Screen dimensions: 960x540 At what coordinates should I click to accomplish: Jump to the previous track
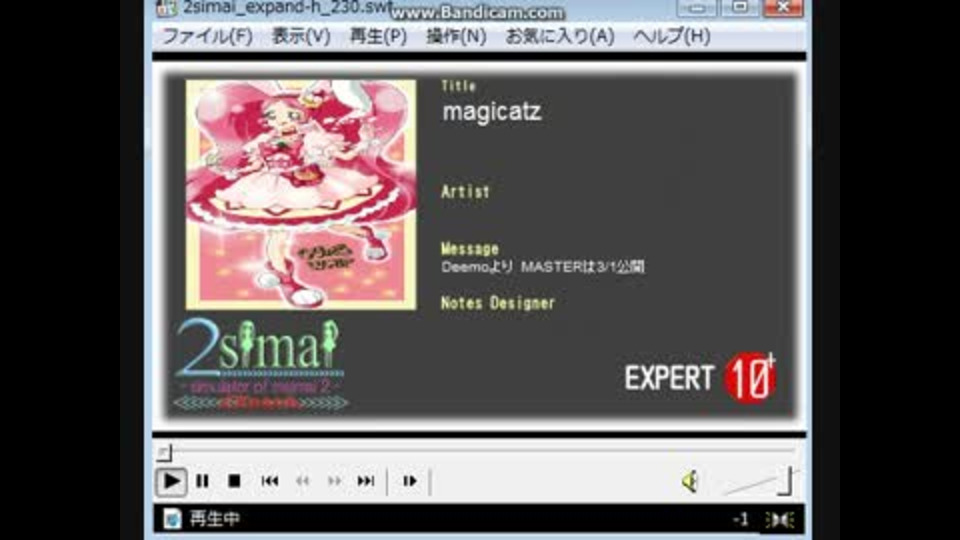269,481
